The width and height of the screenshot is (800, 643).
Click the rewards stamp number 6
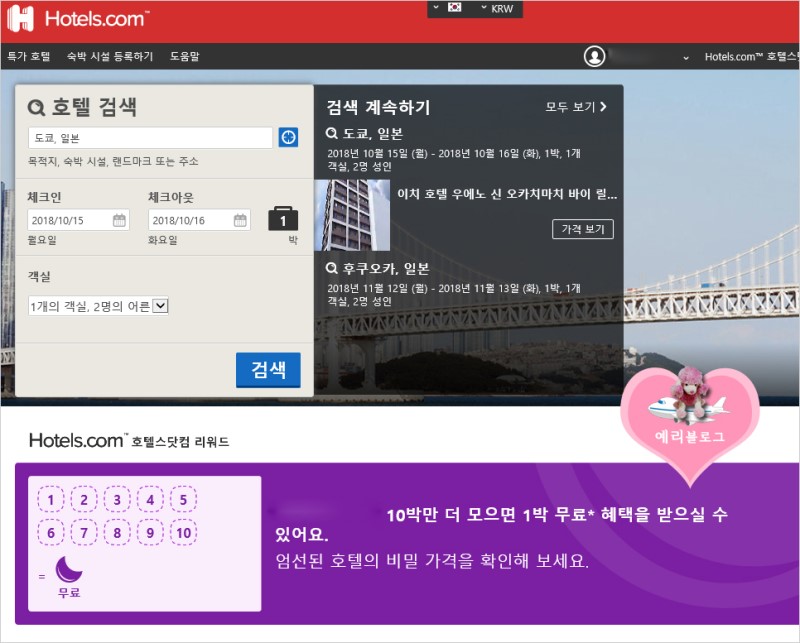(51, 533)
